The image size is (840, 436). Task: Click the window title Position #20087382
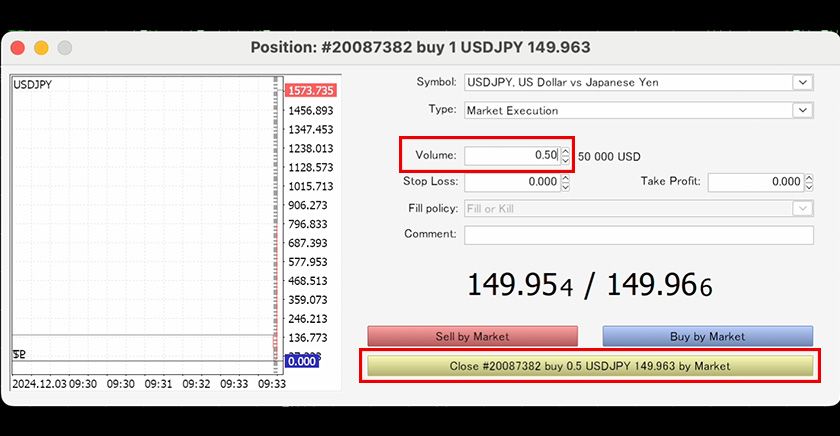[421, 47]
